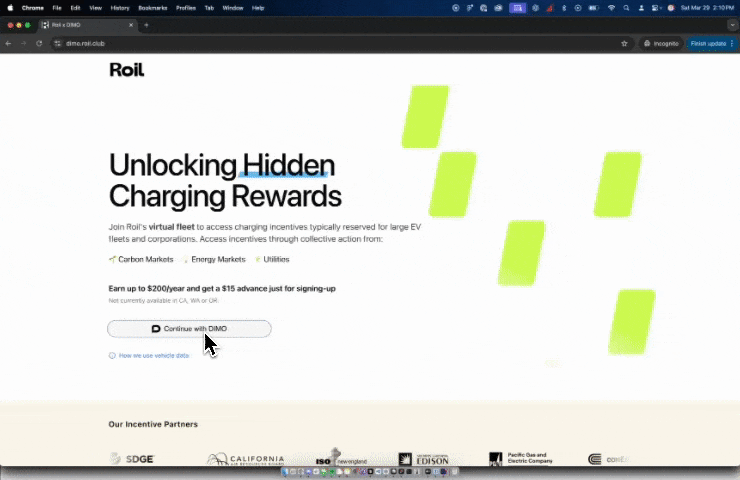The height and width of the screenshot is (480, 740).
Task: Open the Window menu
Action: coord(233,8)
